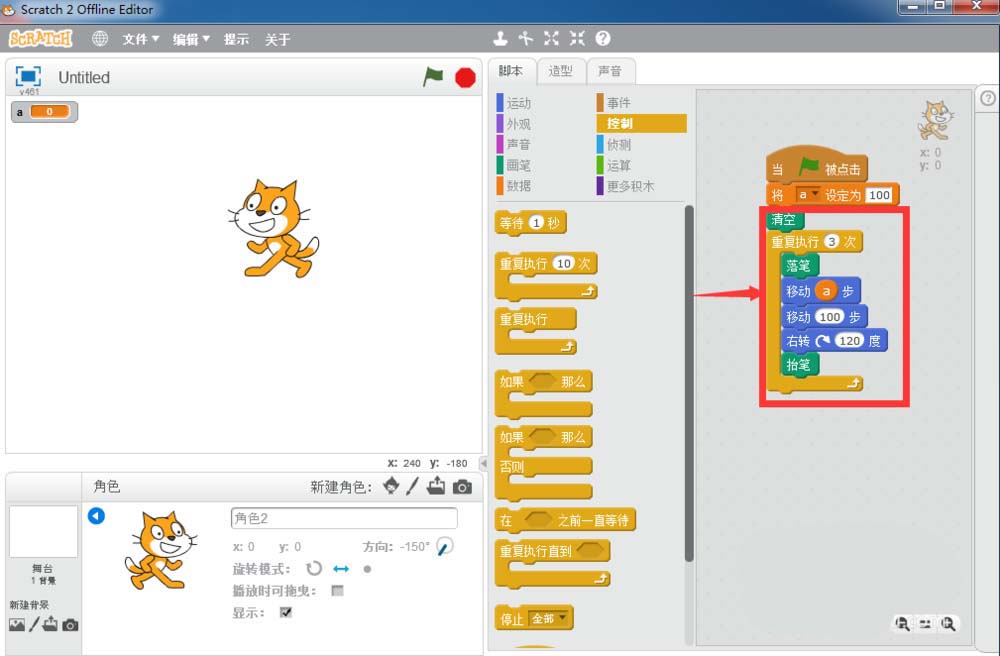
Task: Select the Grow sprite tool
Action: (x=552, y=38)
